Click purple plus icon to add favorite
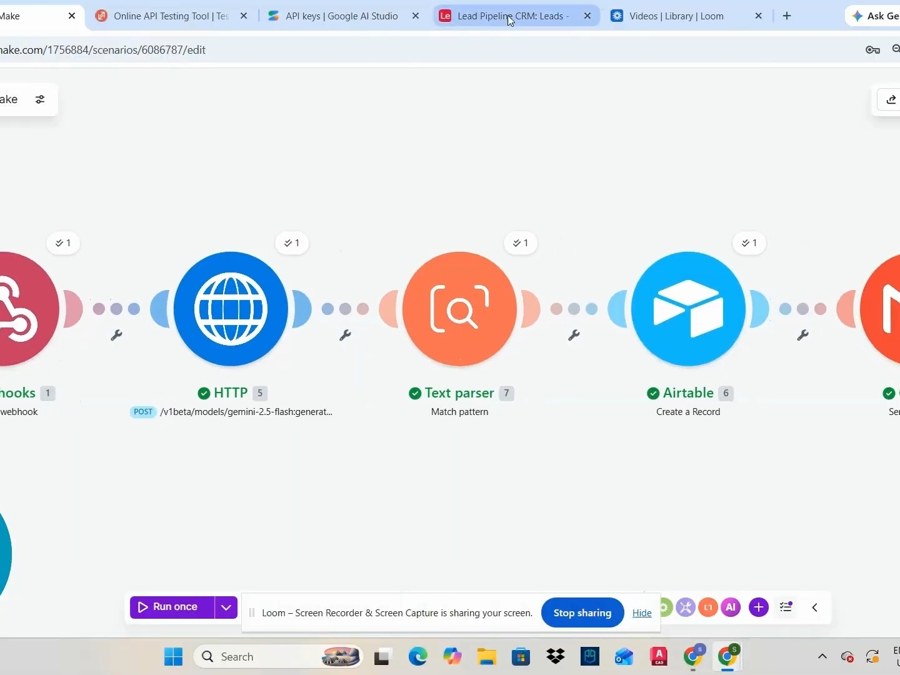Image resolution: width=900 pixels, height=675 pixels. [x=758, y=607]
